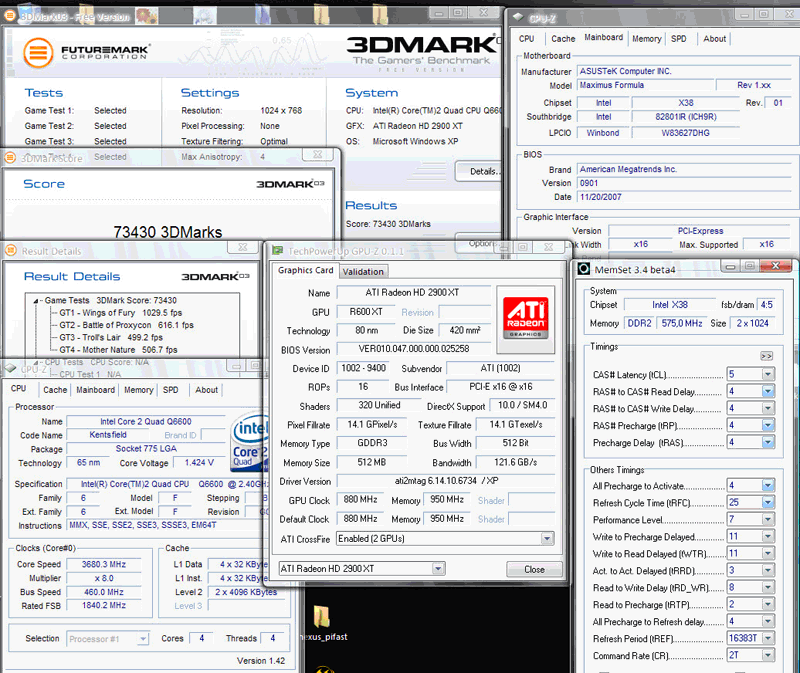Click the Result Details window title icon
This screenshot has height=673, width=800.
click(11, 251)
